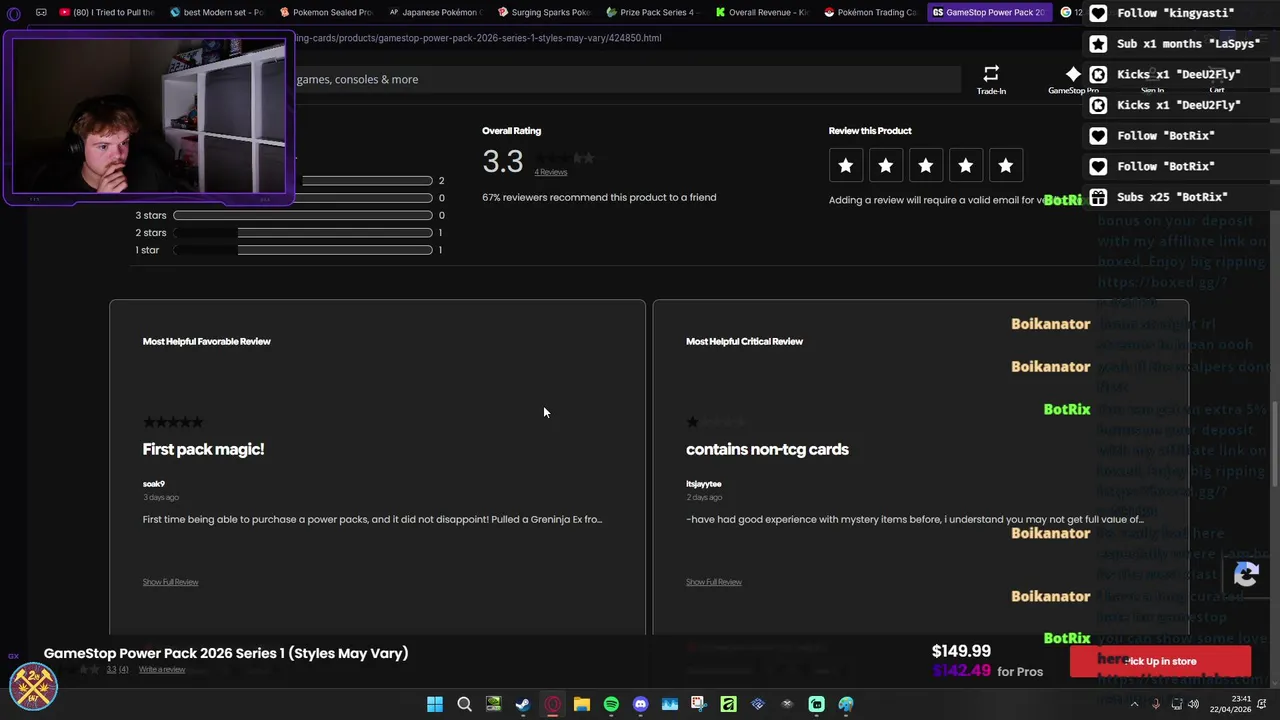Image resolution: width=1280 pixels, height=720 pixels.
Task: Open Windows taskbar search
Action: pyautogui.click(x=464, y=704)
